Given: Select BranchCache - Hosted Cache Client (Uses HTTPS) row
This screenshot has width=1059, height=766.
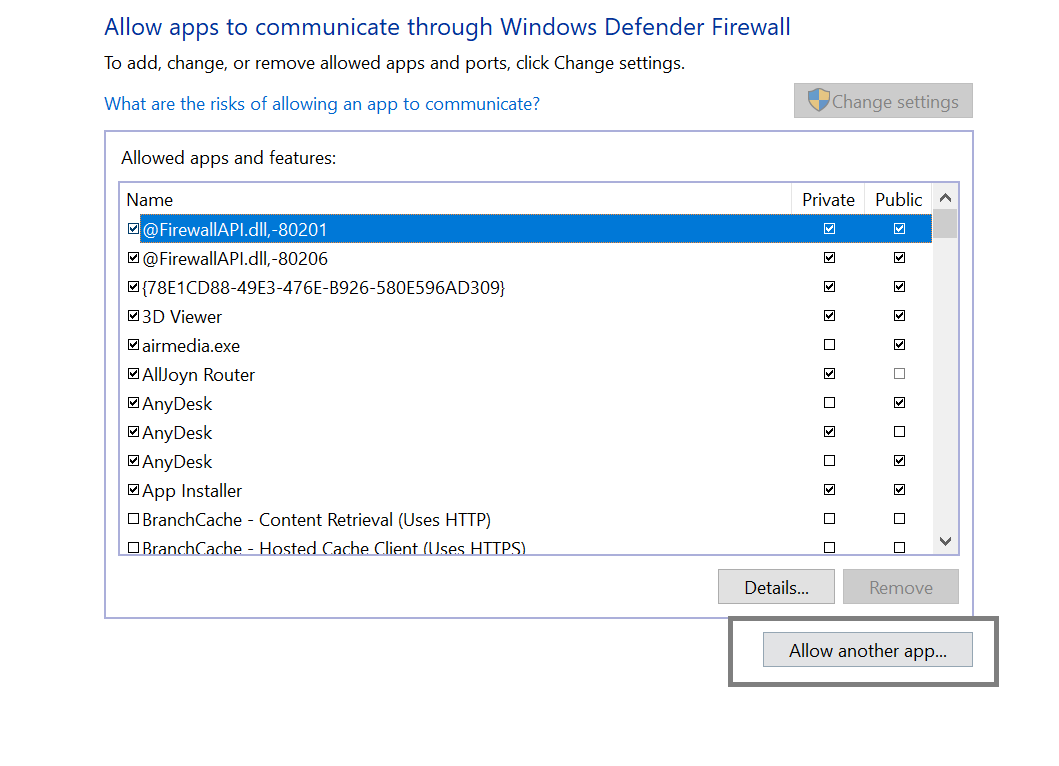Looking at the screenshot, I should (x=527, y=544).
